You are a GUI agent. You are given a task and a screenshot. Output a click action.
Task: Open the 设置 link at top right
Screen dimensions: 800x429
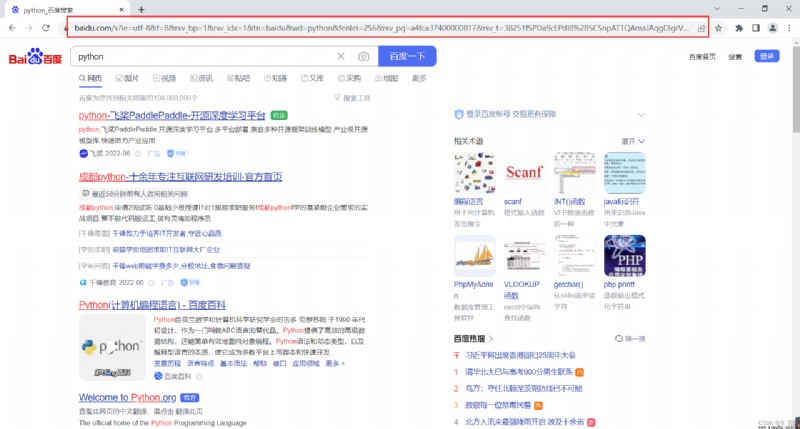pyautogui.click(x=735, y=57)
